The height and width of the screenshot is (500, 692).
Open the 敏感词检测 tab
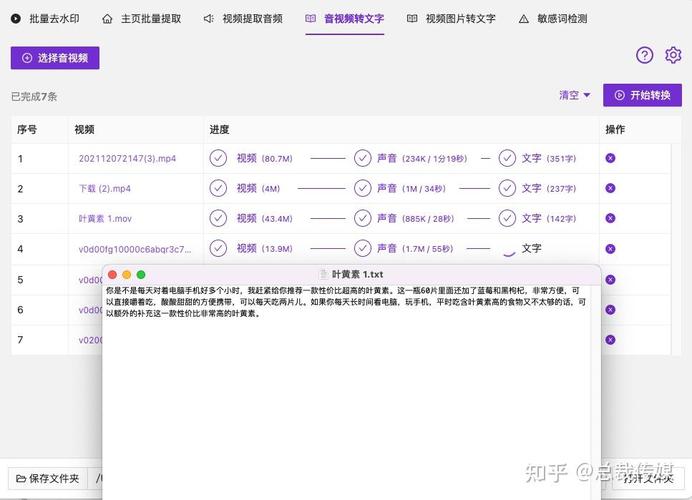click(553, 19)
